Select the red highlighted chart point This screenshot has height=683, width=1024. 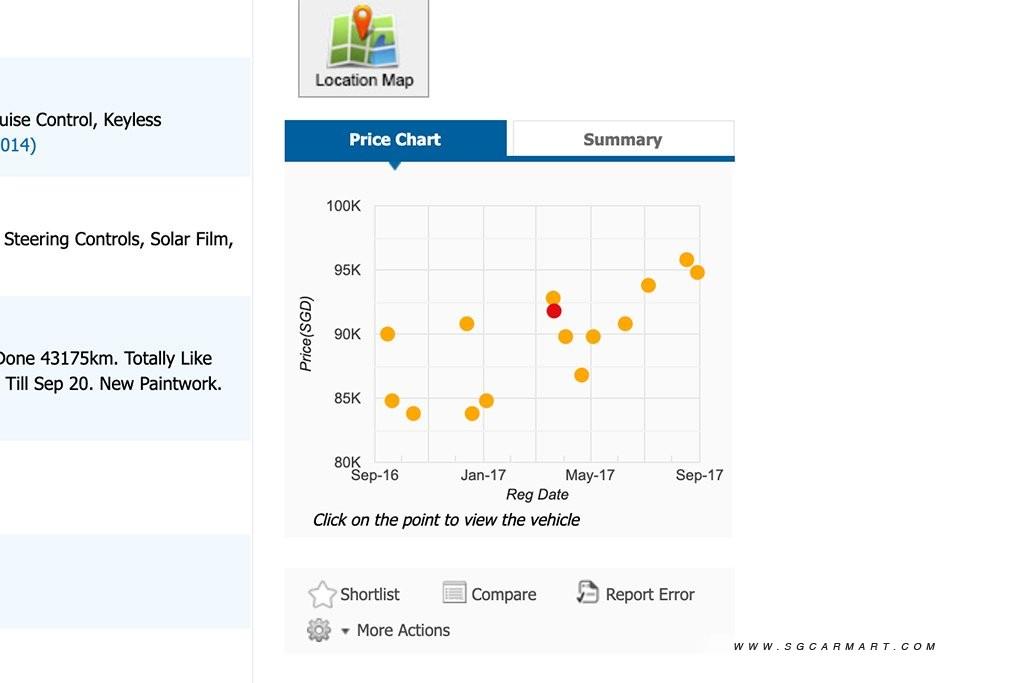pos(554,311)
